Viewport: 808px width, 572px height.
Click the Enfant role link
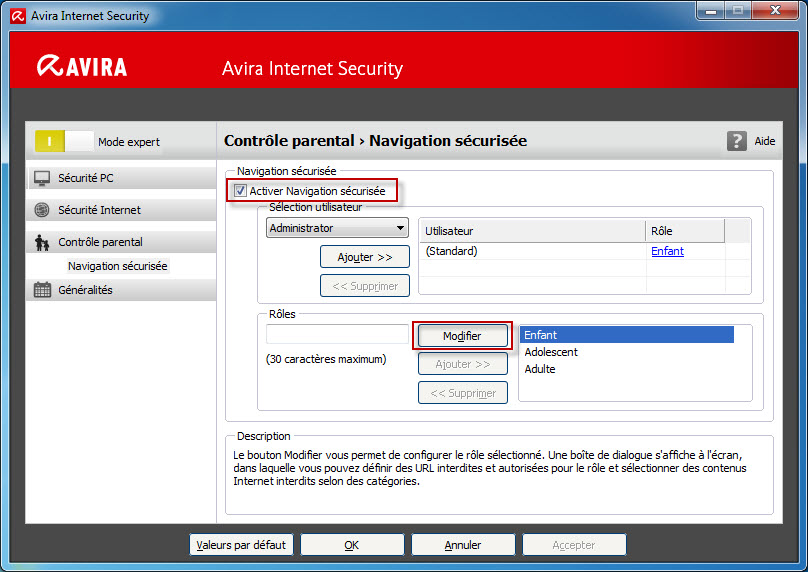[667, 251]
